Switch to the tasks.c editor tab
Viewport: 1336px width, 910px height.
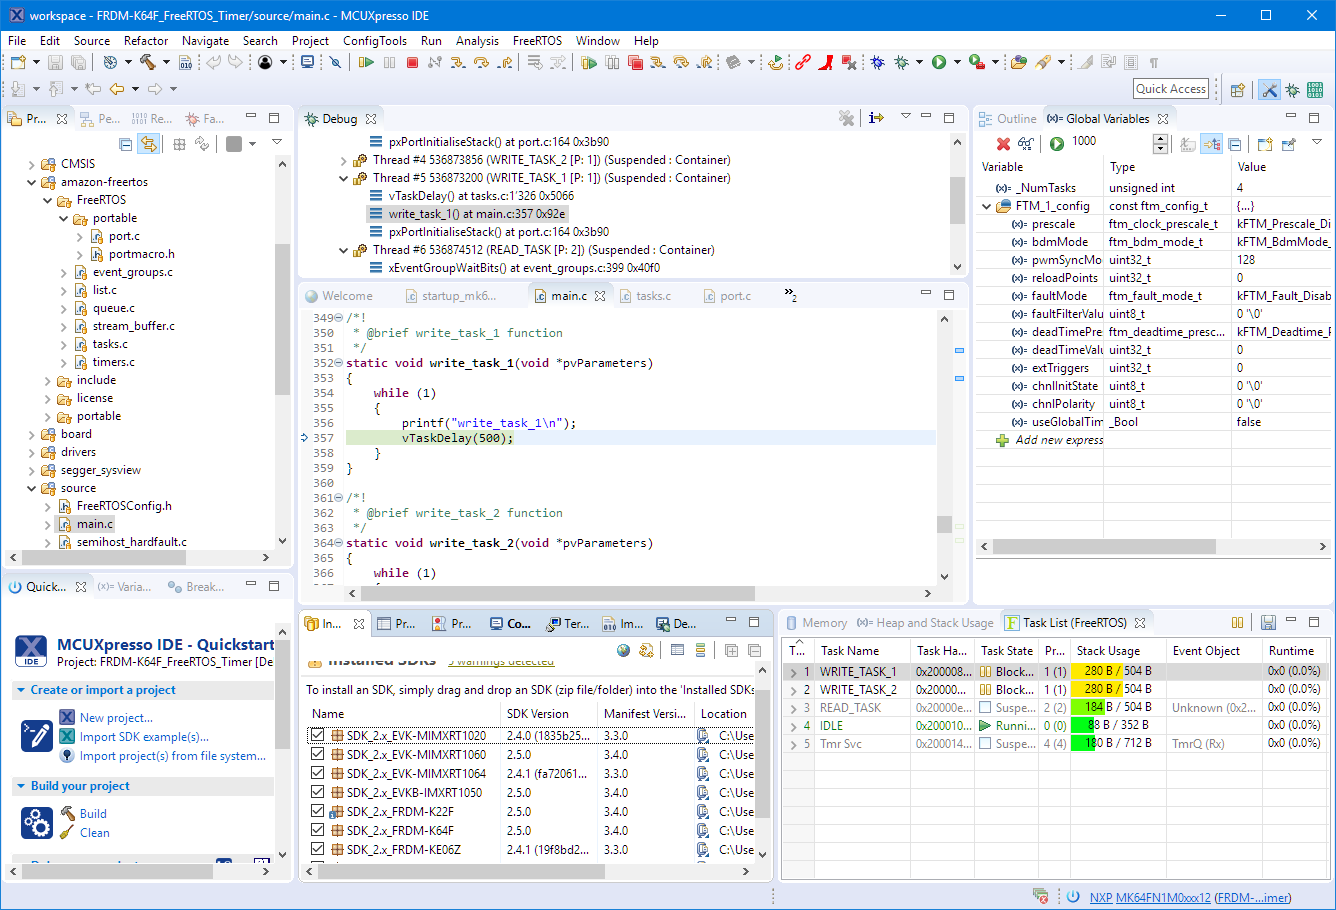click(x=652, y=296)
